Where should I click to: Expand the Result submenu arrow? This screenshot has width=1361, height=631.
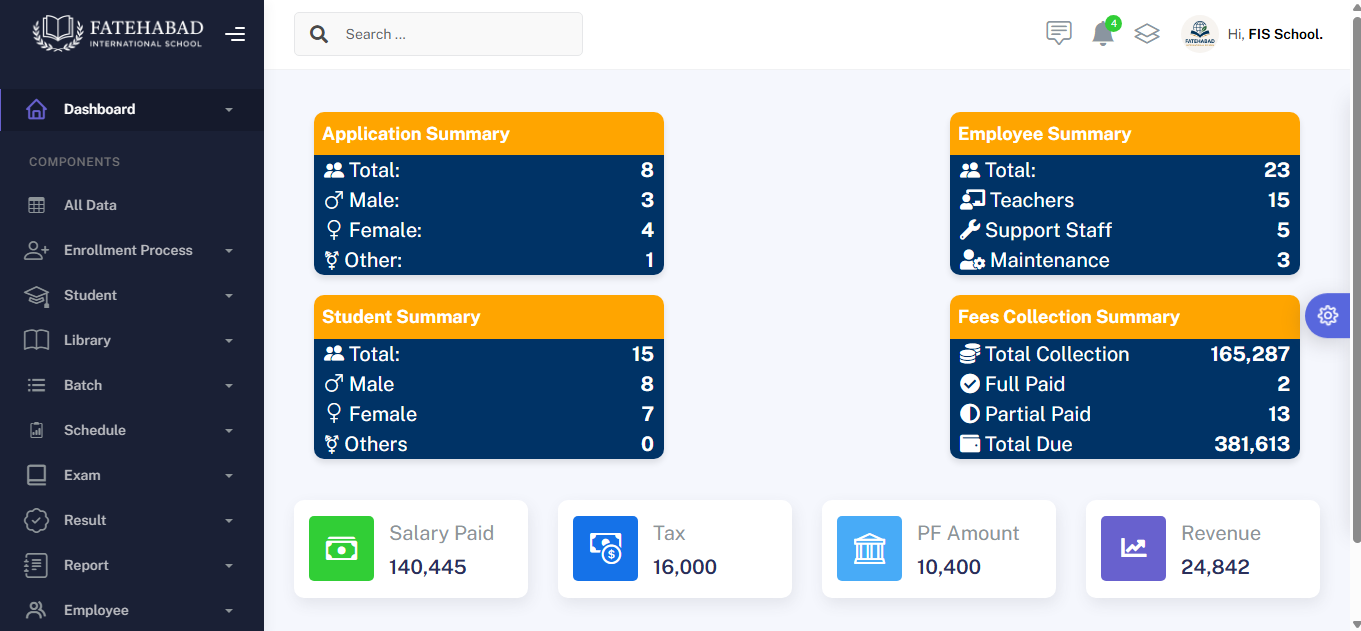[x=229, y=520]
